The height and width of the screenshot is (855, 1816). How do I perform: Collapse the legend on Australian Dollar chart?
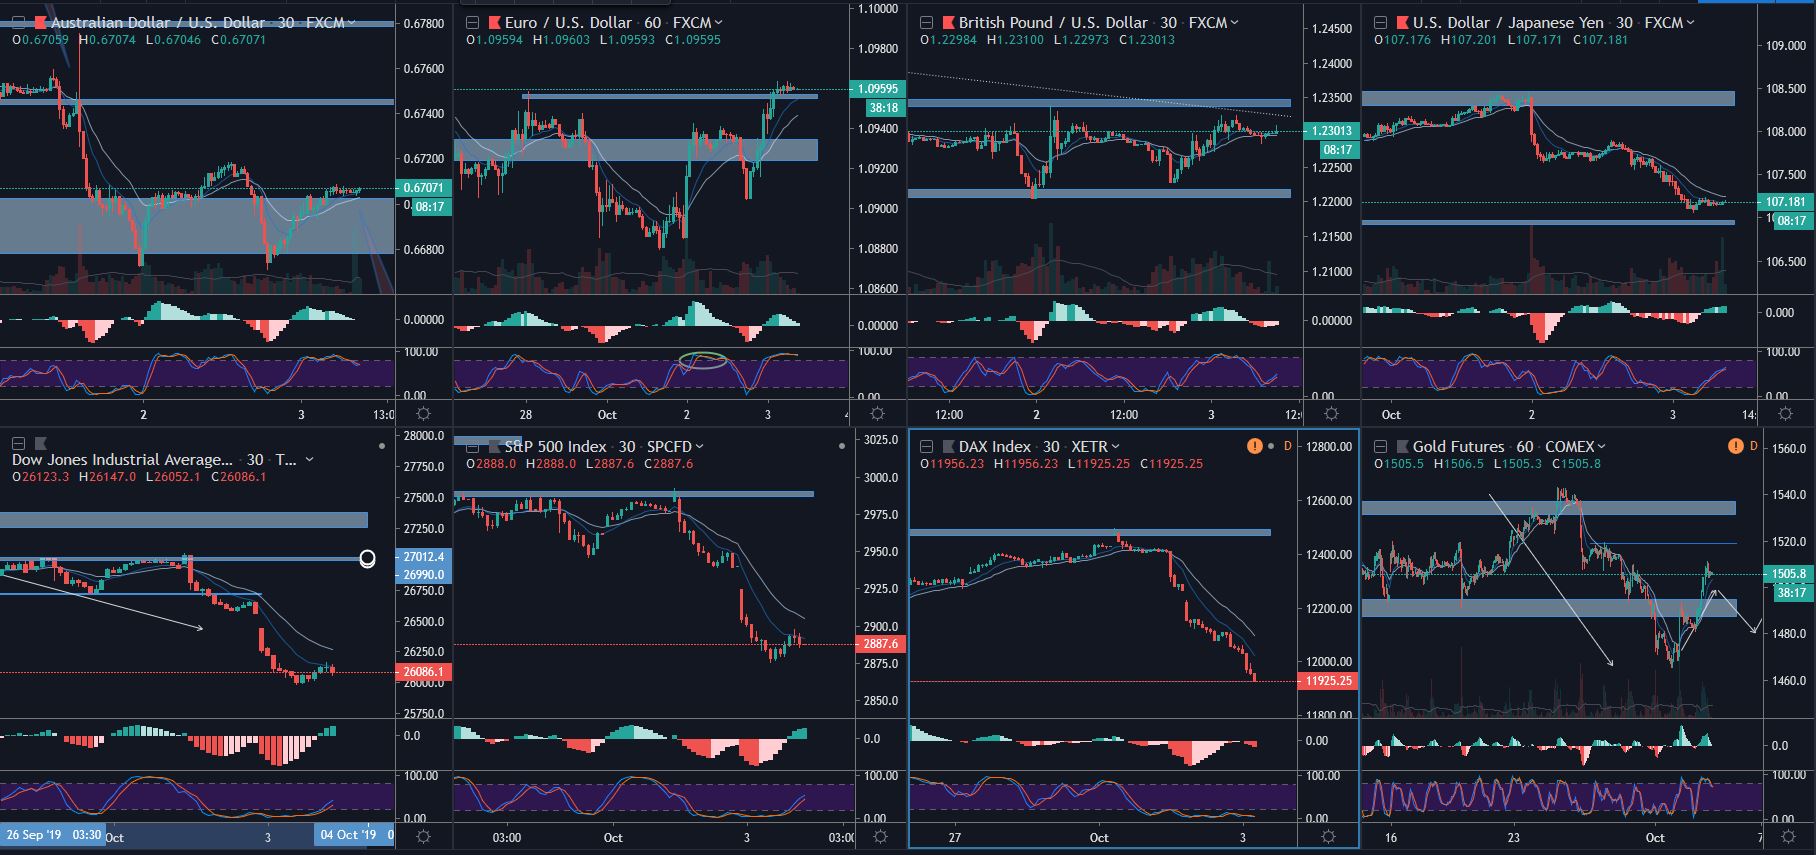pos(18,22)
